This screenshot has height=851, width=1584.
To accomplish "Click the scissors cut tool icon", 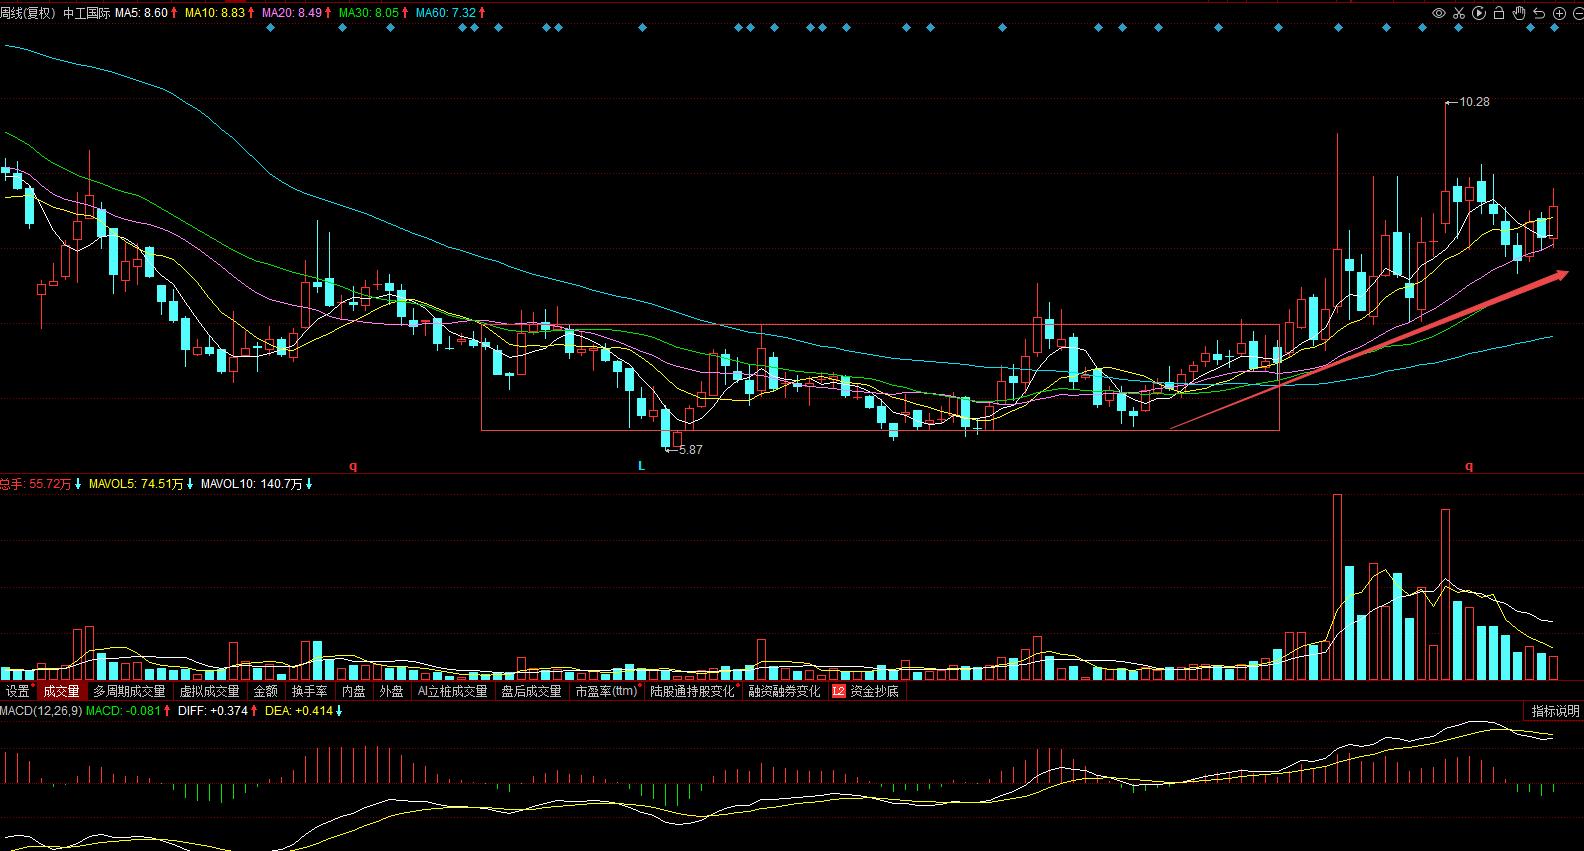I will click(1459, 13).
